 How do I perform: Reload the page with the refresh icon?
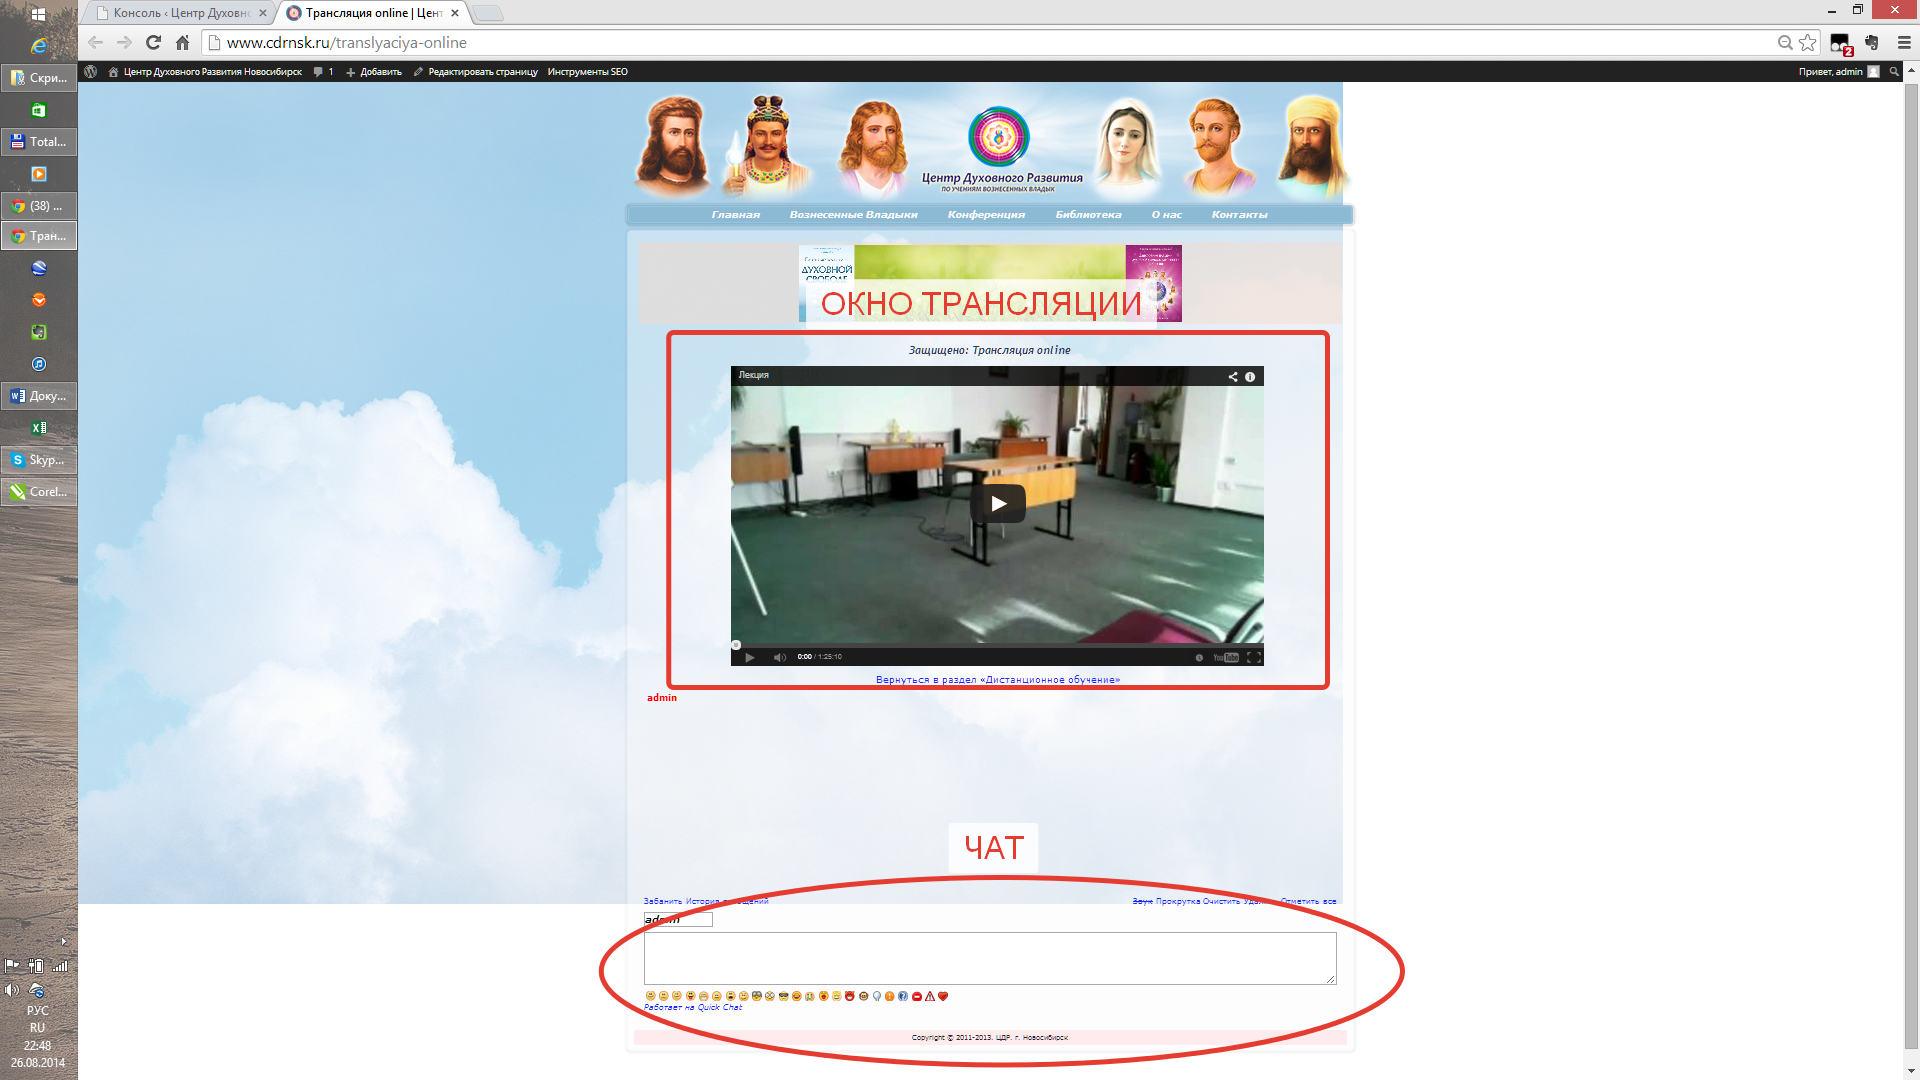[153, 42]
